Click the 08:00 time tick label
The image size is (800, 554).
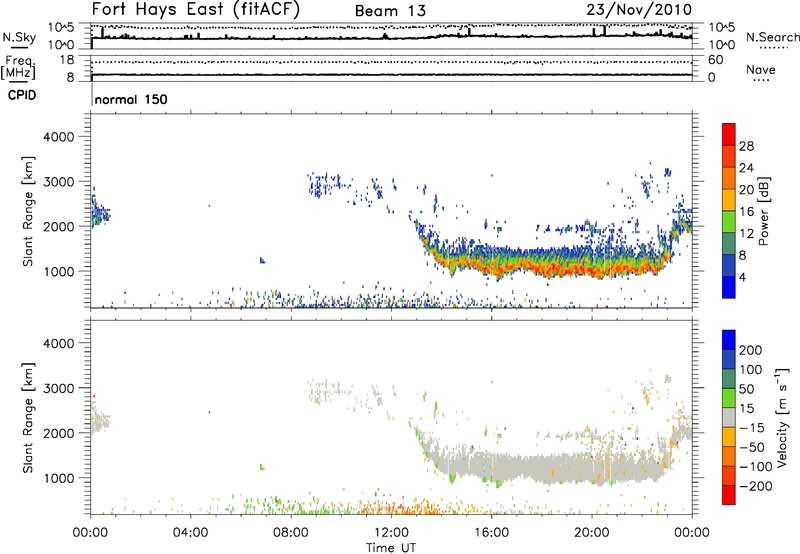pyautogui.click(x=290, y=533)
